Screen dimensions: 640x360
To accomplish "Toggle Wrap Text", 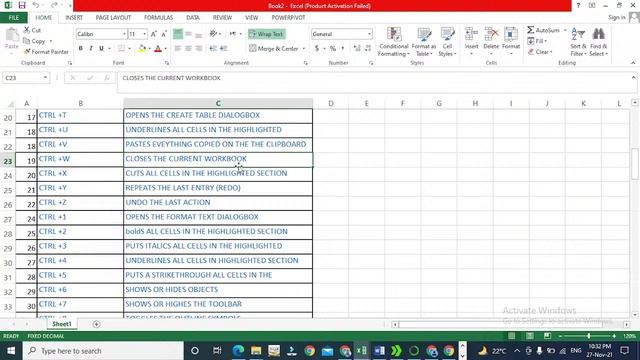I will click(267, 34).
